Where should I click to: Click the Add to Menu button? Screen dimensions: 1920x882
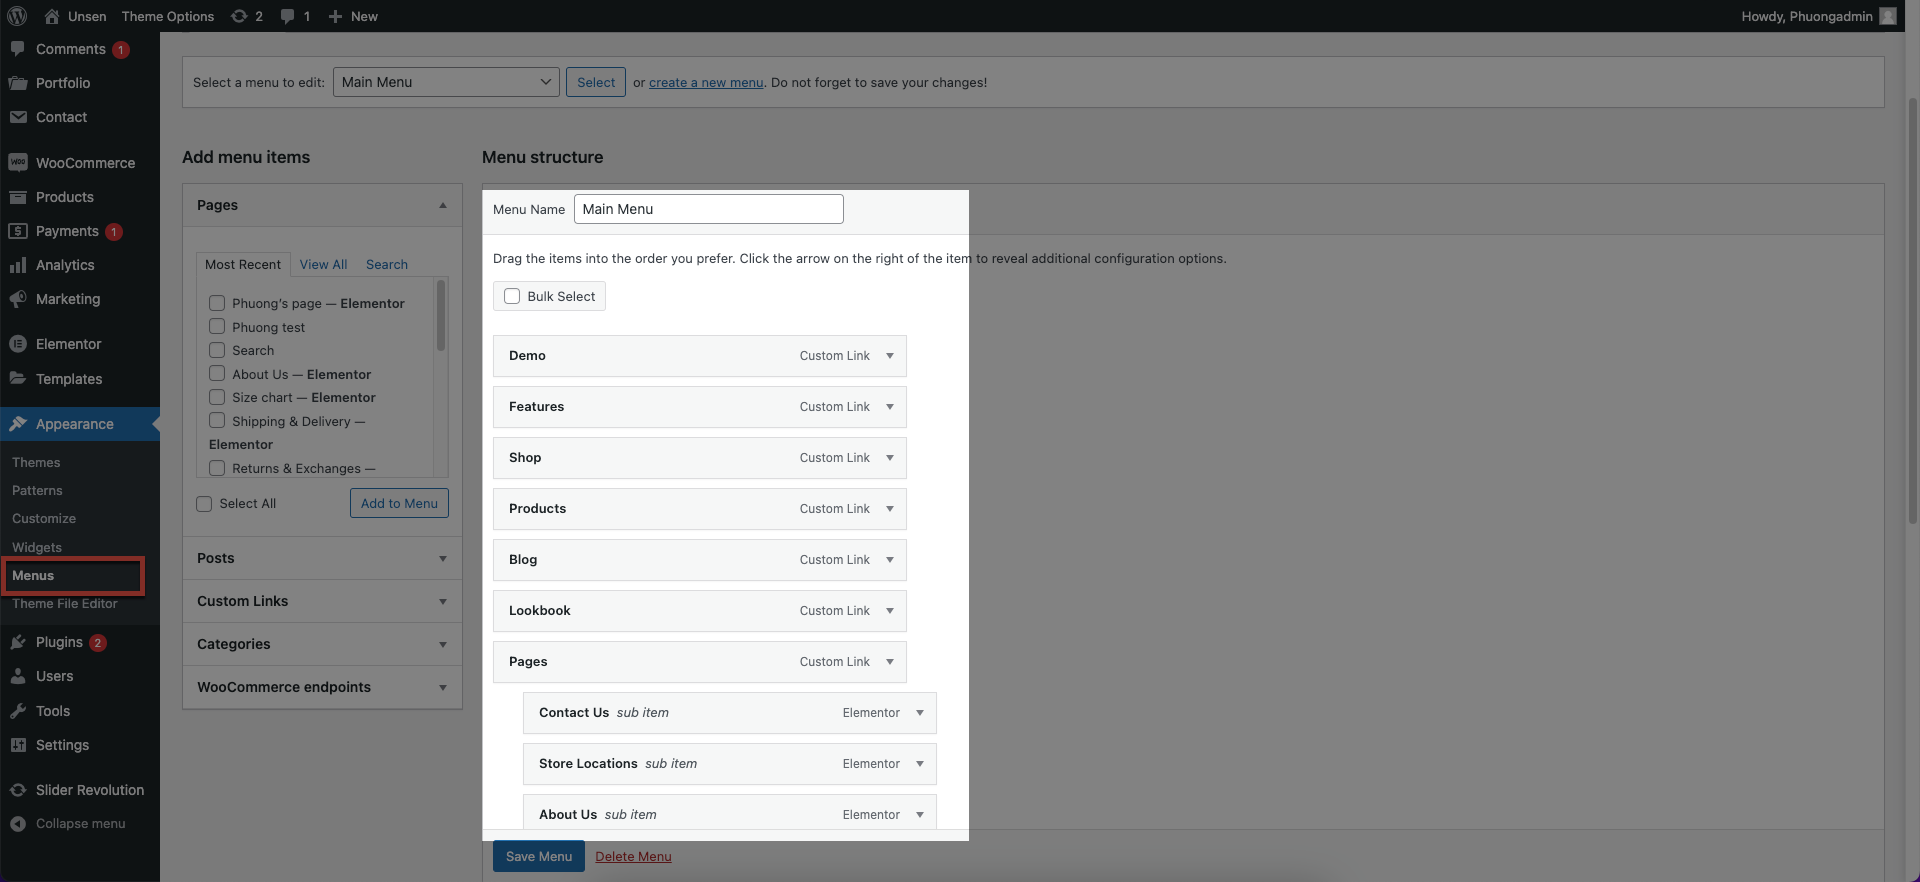pyautogui.click(x=399, y=503)
